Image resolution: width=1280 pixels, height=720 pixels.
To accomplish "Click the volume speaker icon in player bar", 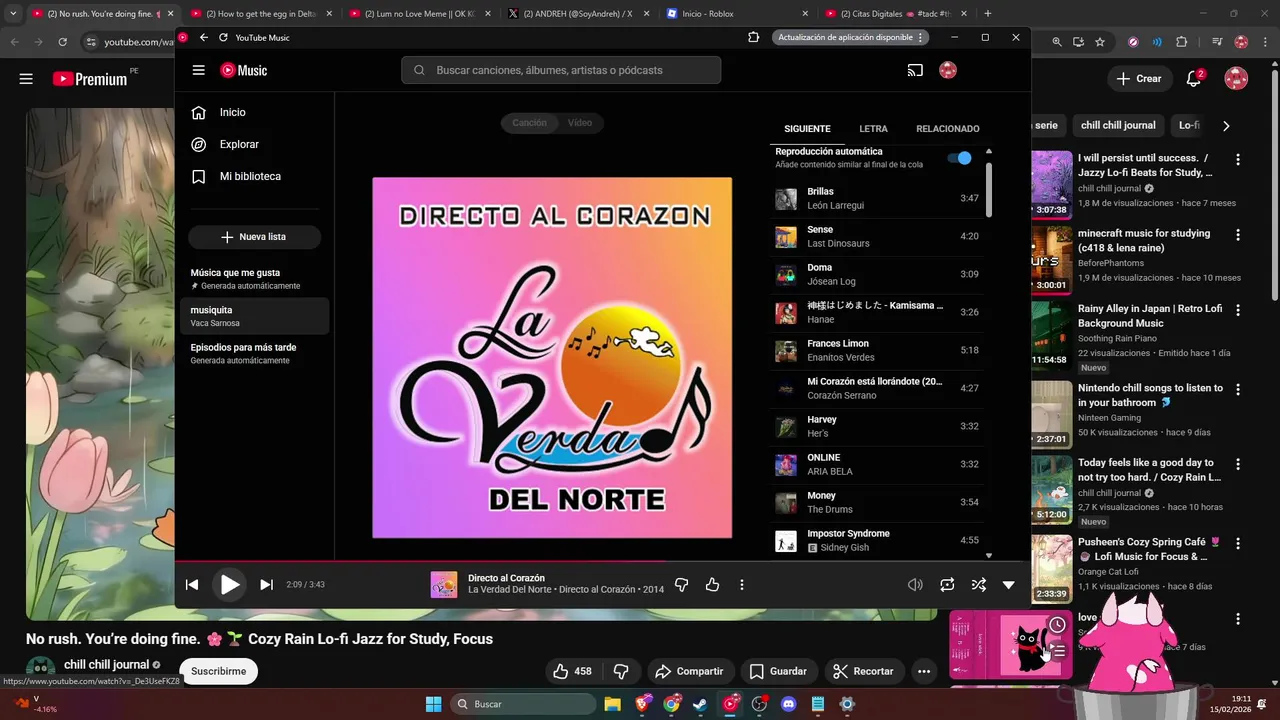I will (915, 585).
